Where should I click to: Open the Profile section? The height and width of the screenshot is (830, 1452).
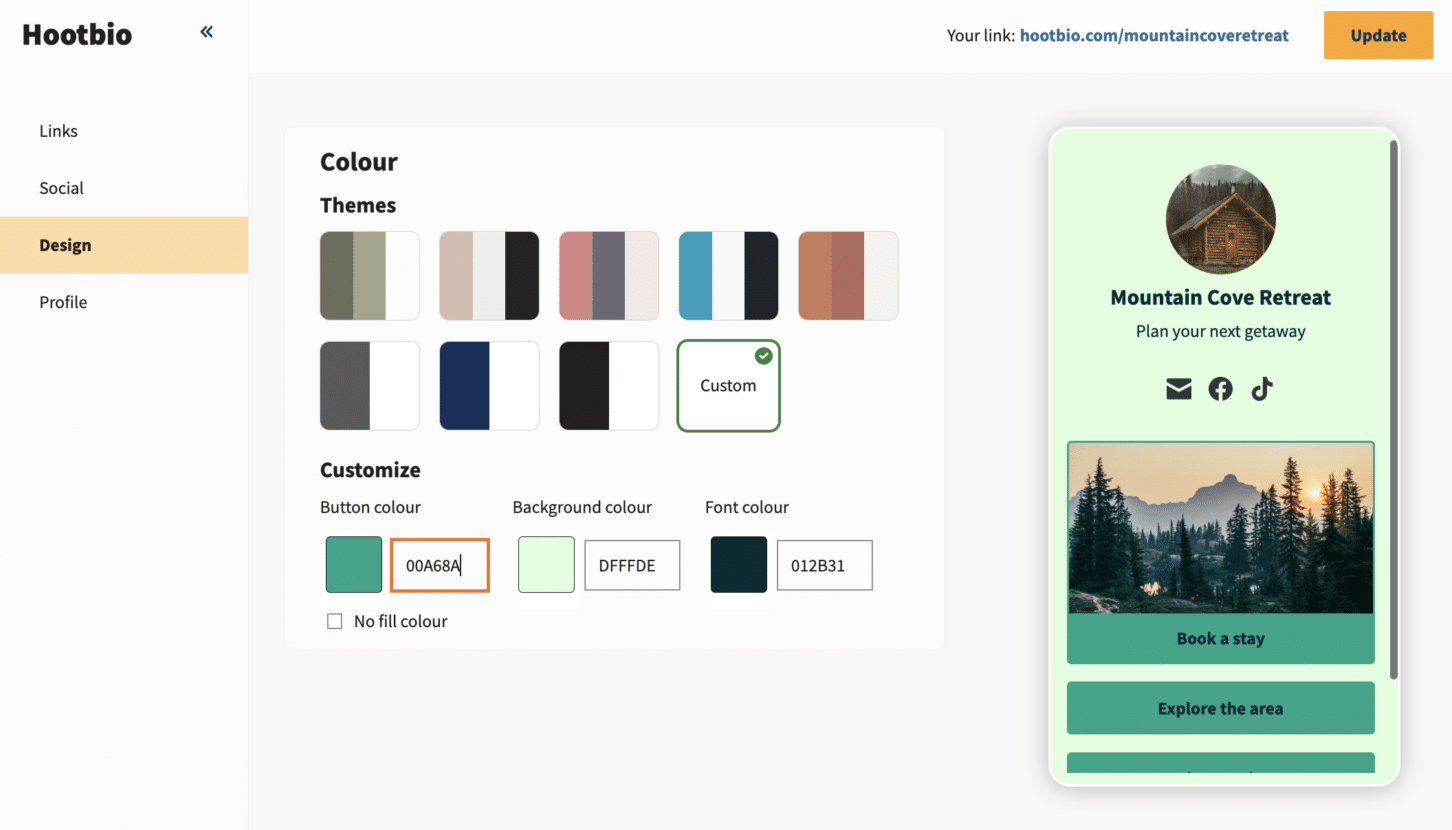tap(63, 302)
